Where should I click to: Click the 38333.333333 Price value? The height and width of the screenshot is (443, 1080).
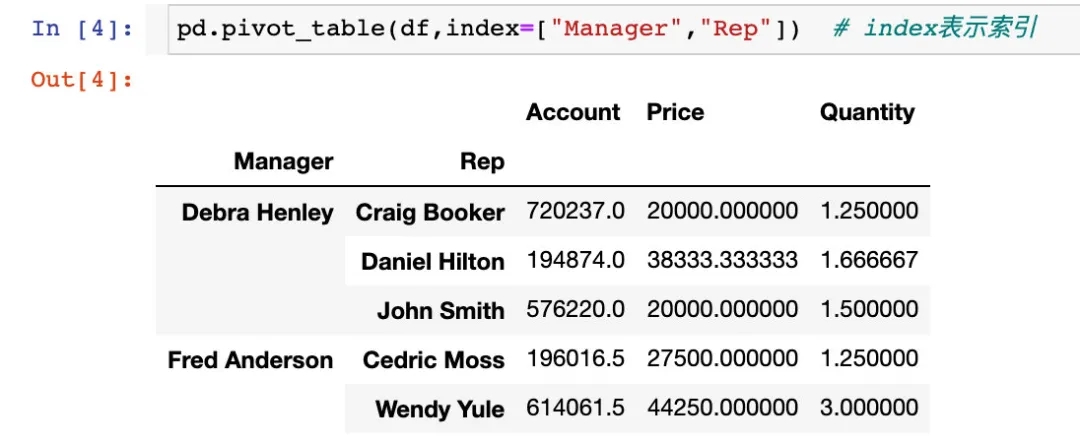tap(722, 261)
